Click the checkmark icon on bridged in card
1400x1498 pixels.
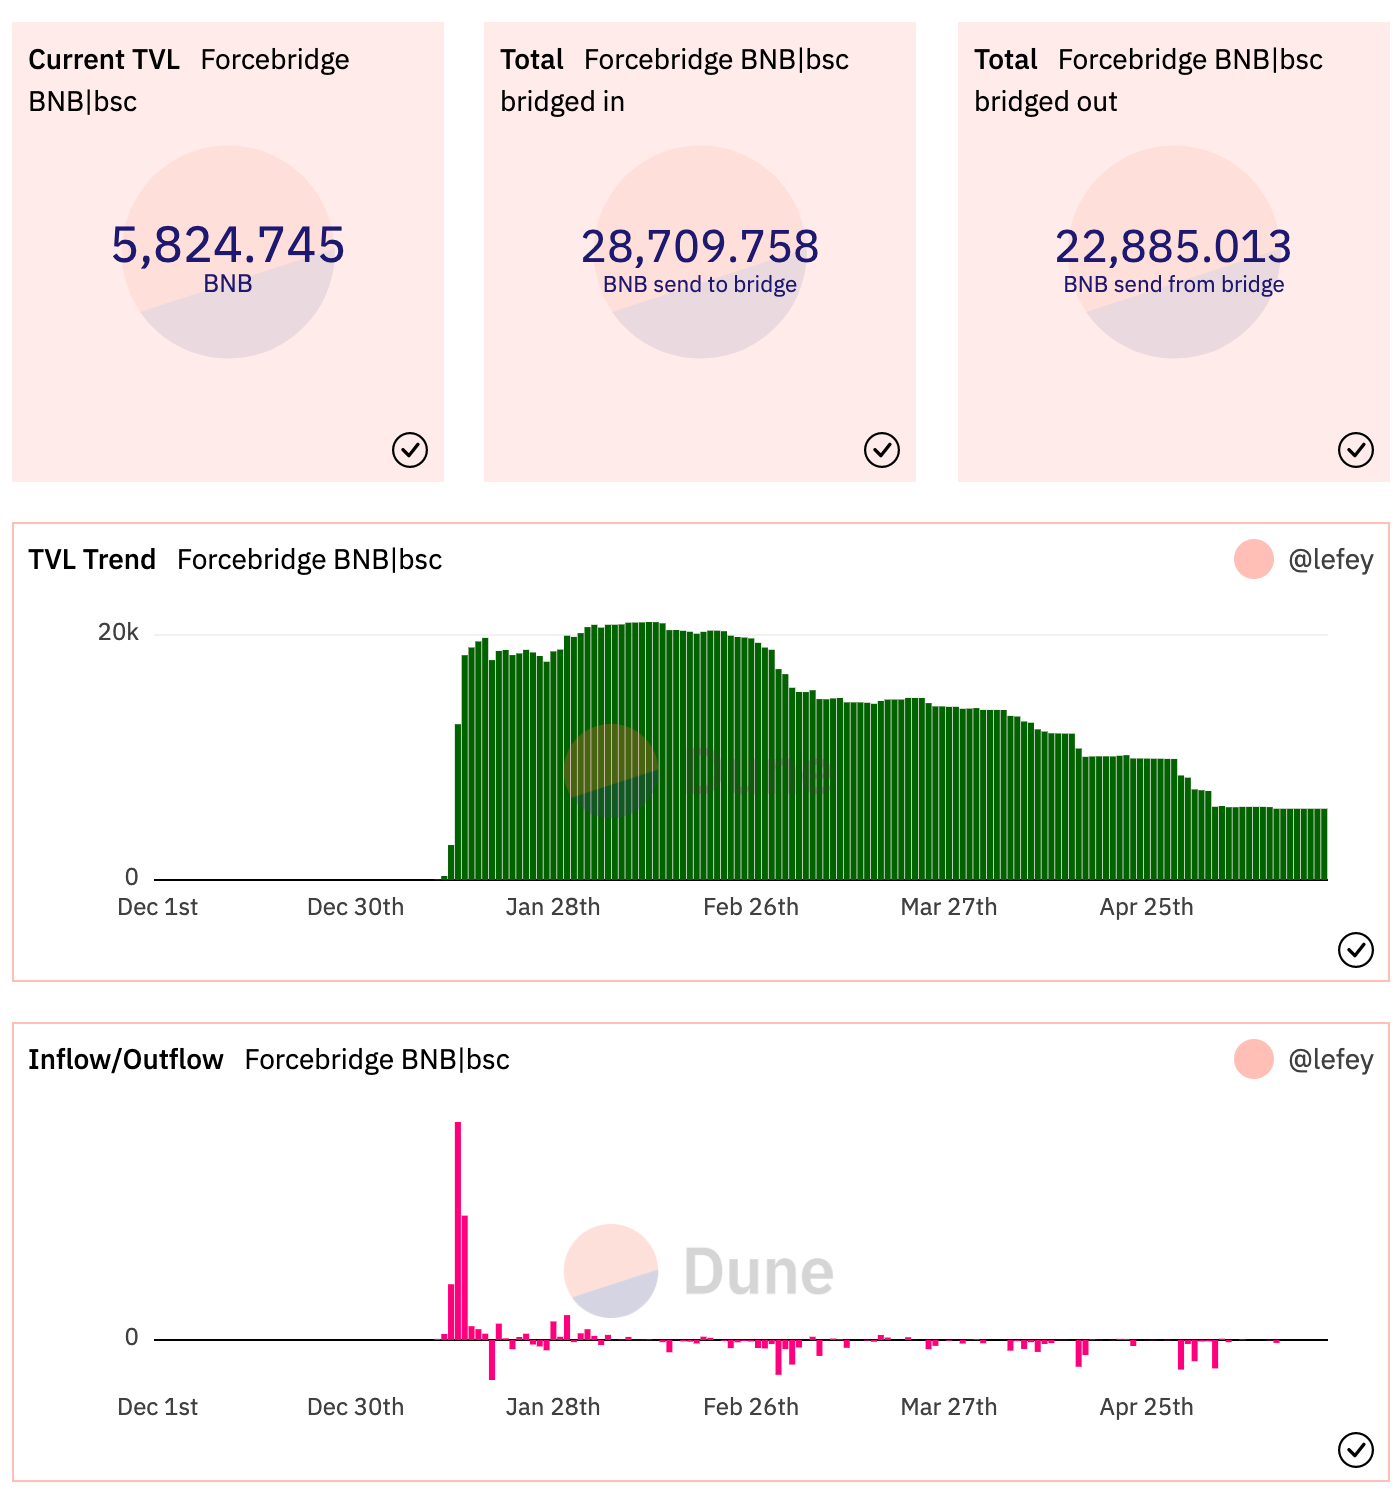point(882,450)
